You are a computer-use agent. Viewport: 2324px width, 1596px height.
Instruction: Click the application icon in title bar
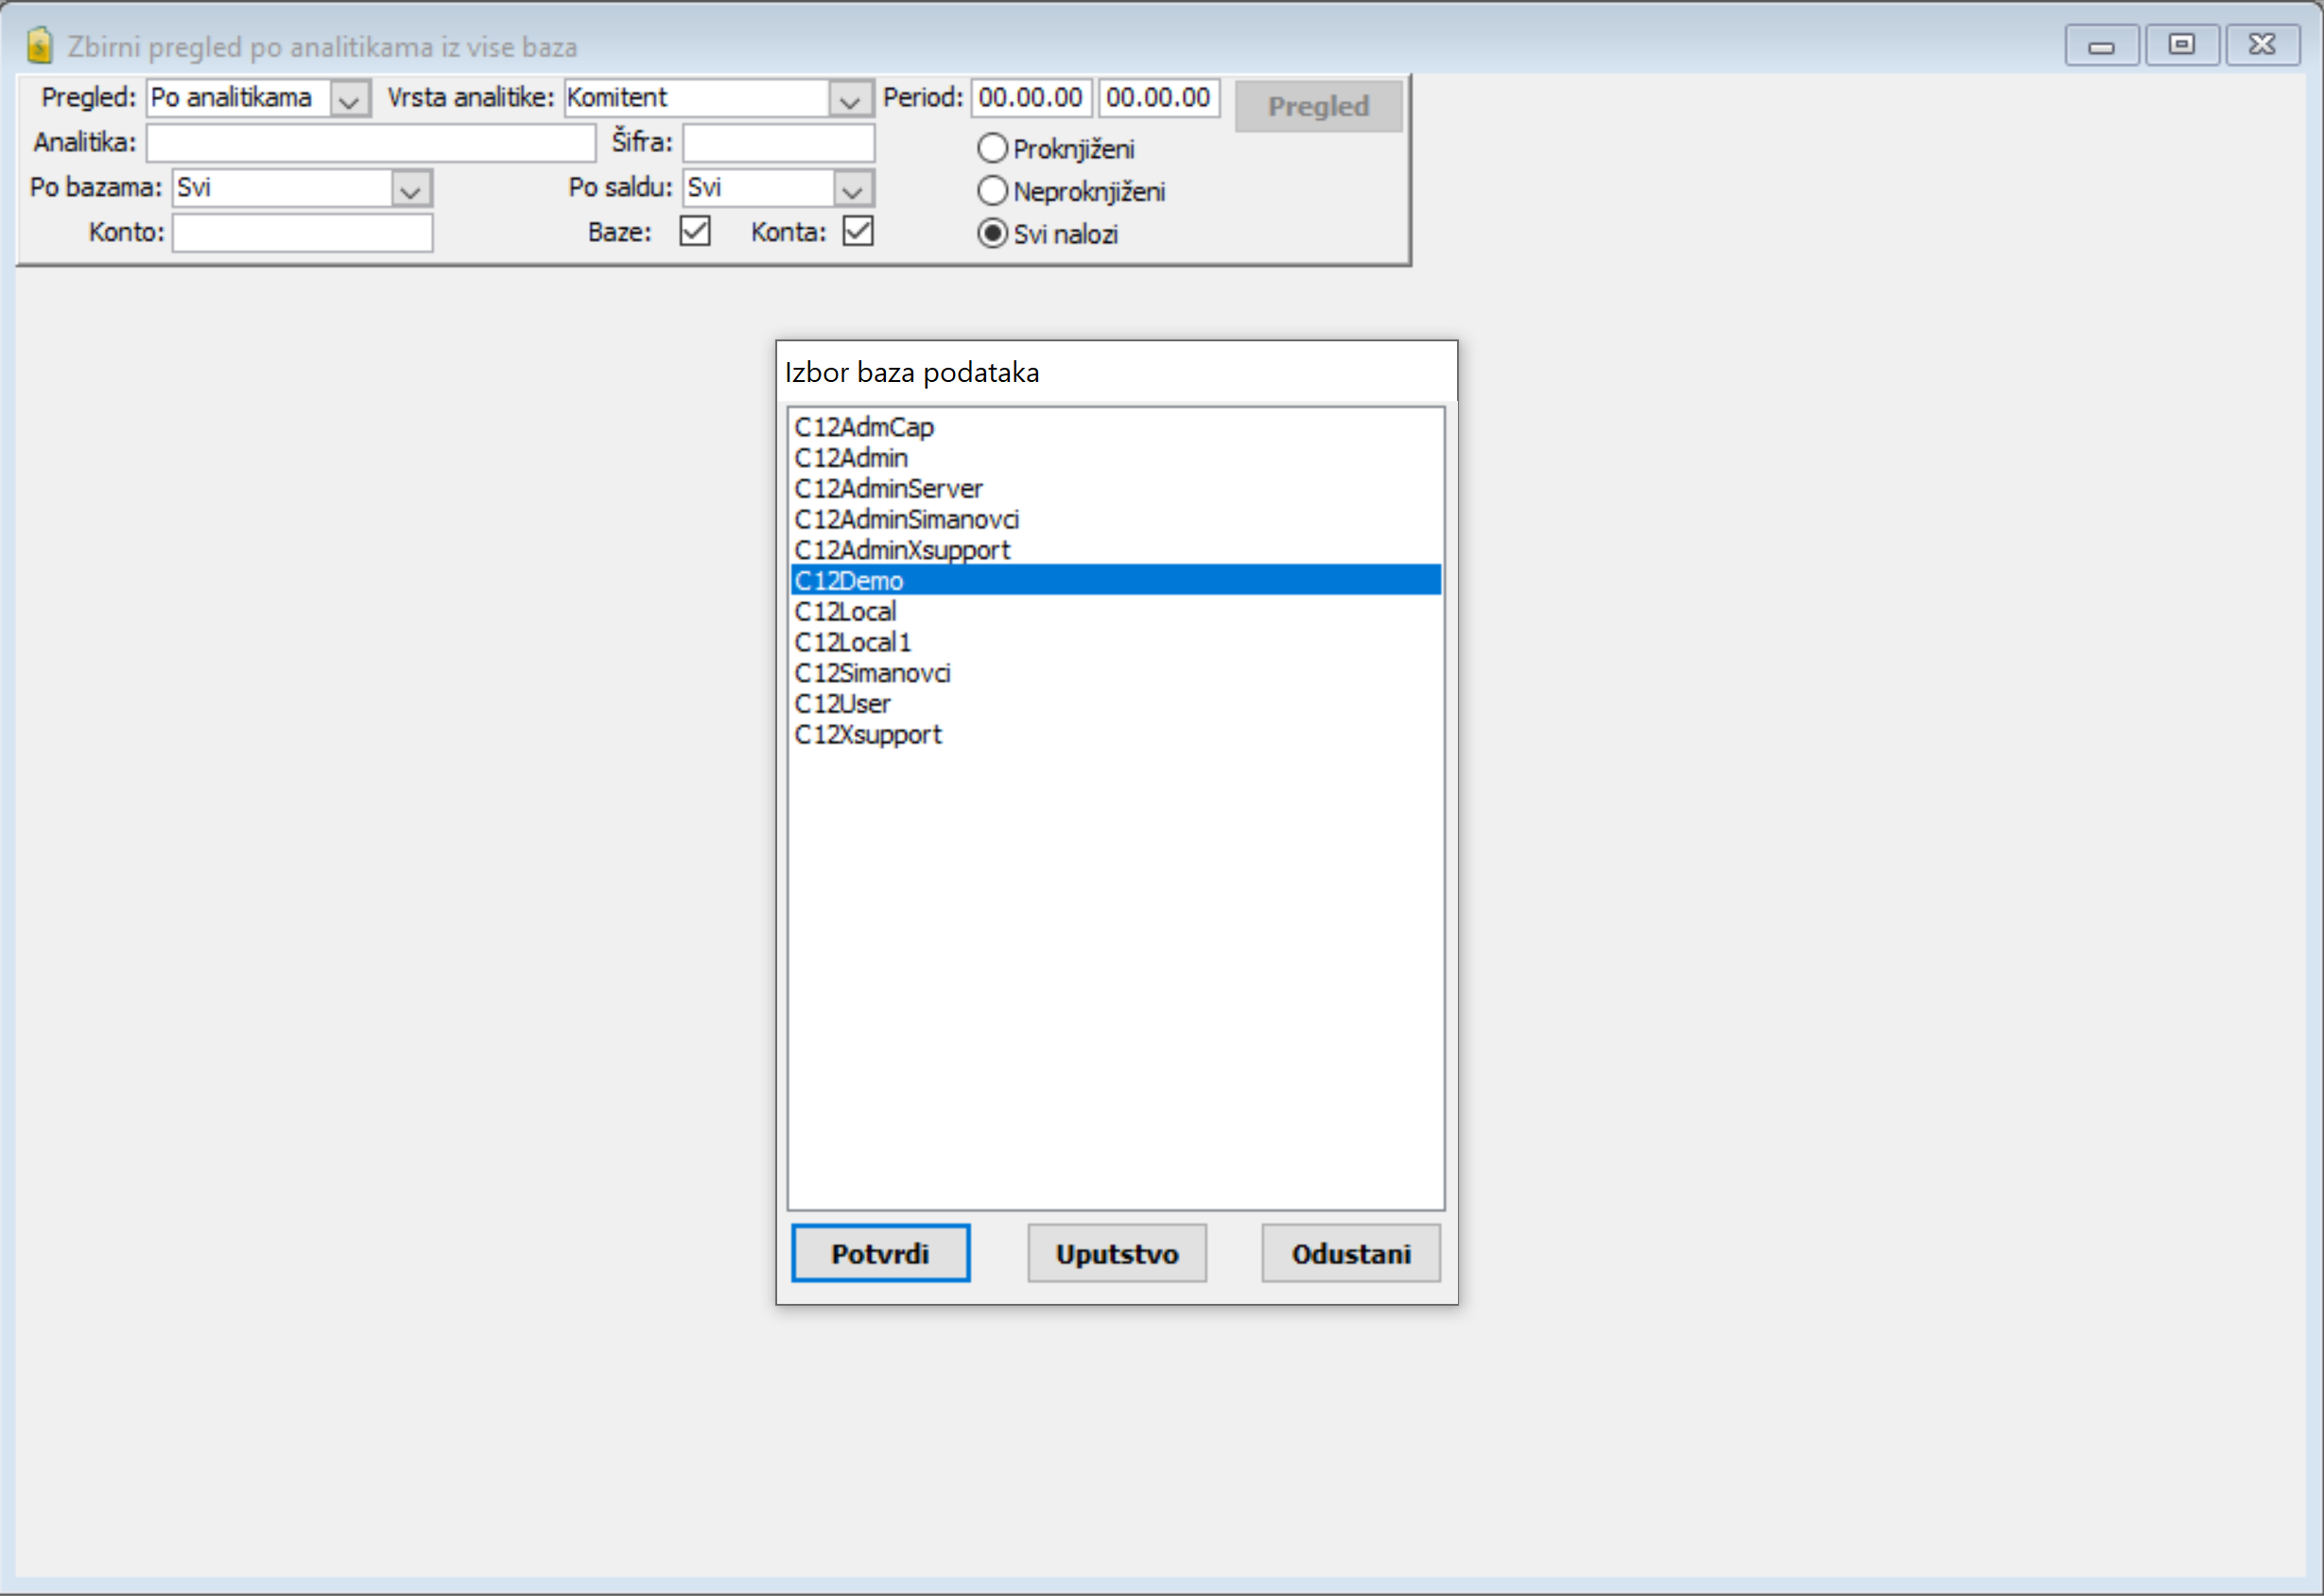click(x=39, y=46)
